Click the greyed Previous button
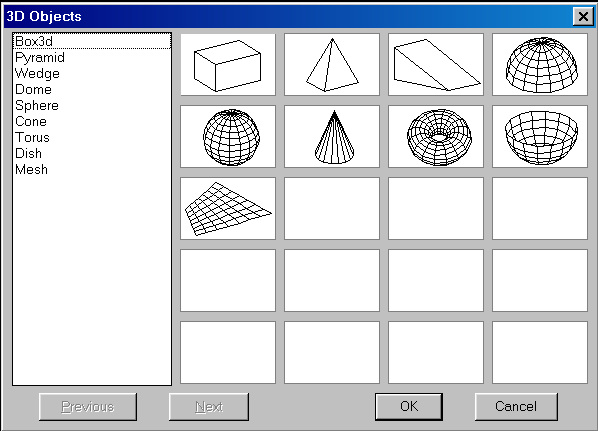 point(88,407)
